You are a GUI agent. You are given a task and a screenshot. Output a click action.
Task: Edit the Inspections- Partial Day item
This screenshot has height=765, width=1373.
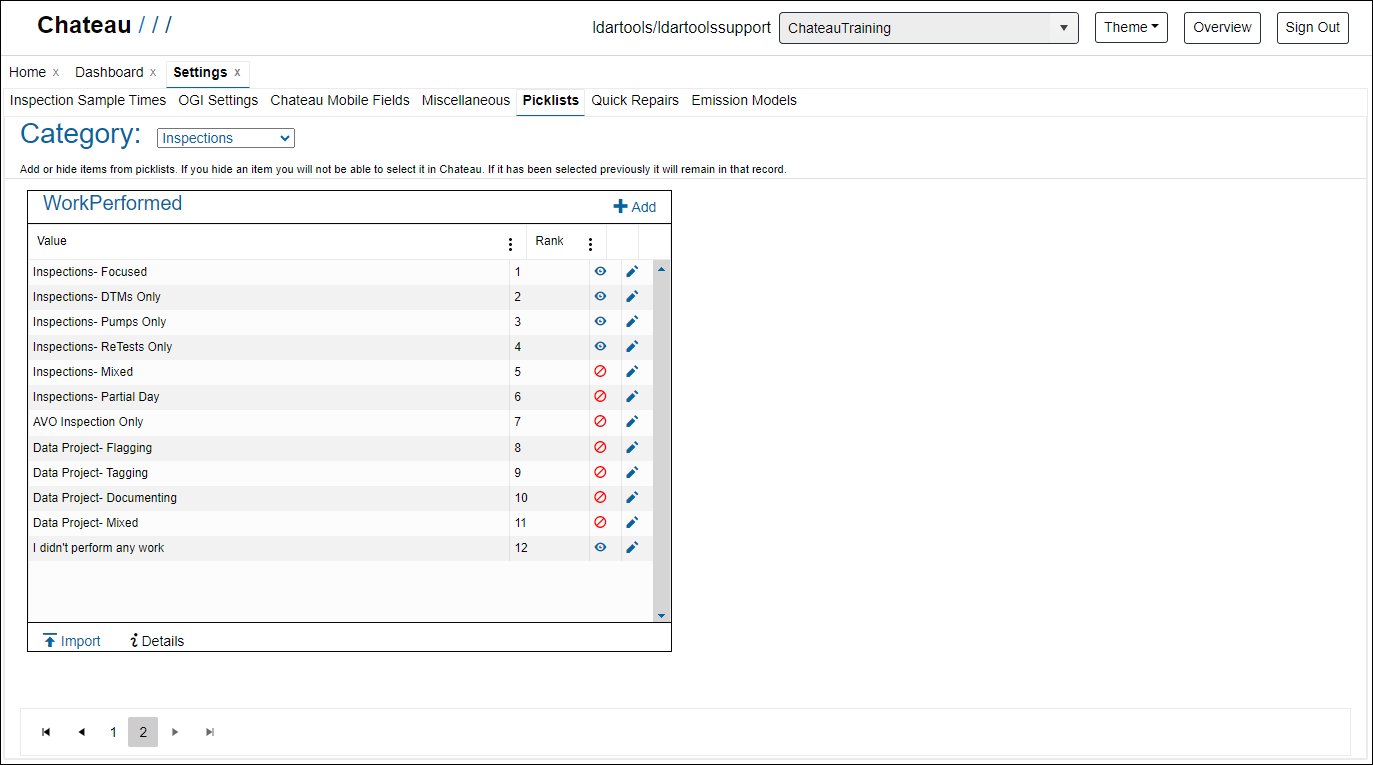click(x=632, y=396)
